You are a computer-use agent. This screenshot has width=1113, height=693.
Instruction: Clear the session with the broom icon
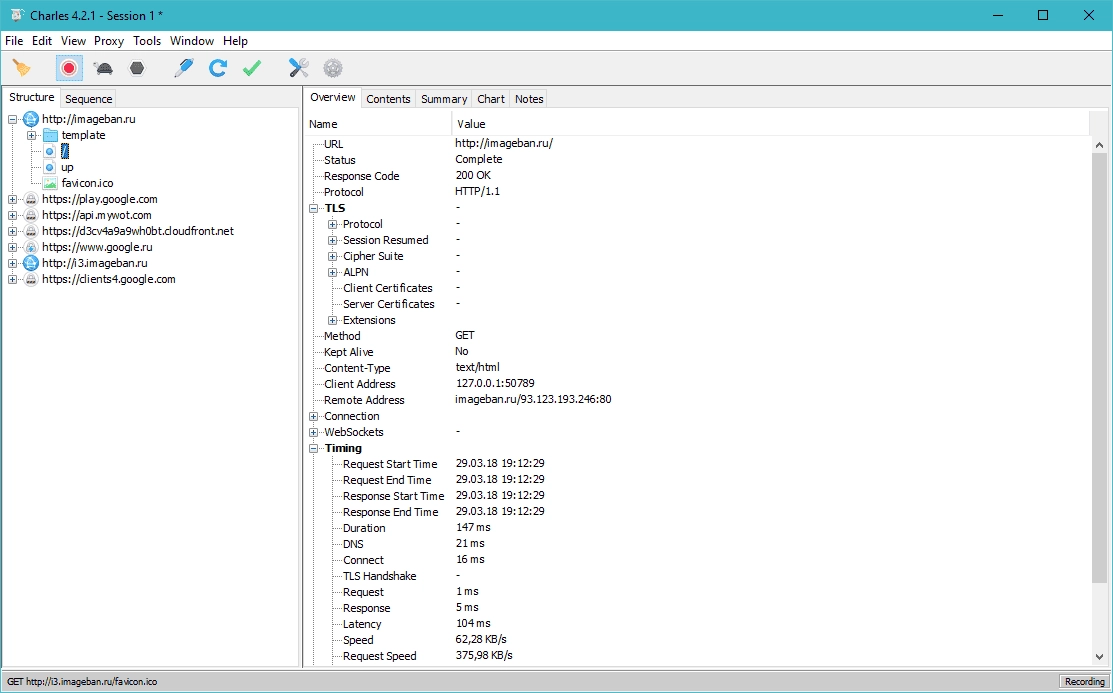22,68
